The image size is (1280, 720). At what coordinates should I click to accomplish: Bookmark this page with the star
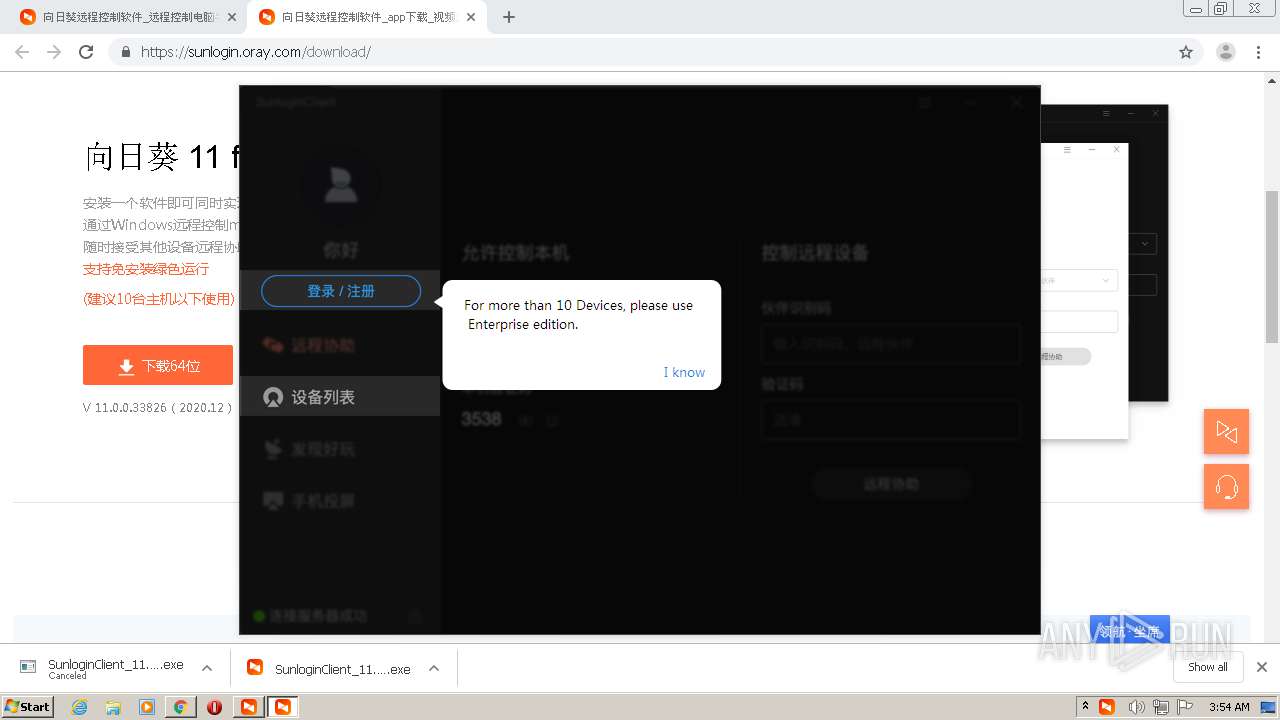pyautogui.click(x=1186, y=52)
